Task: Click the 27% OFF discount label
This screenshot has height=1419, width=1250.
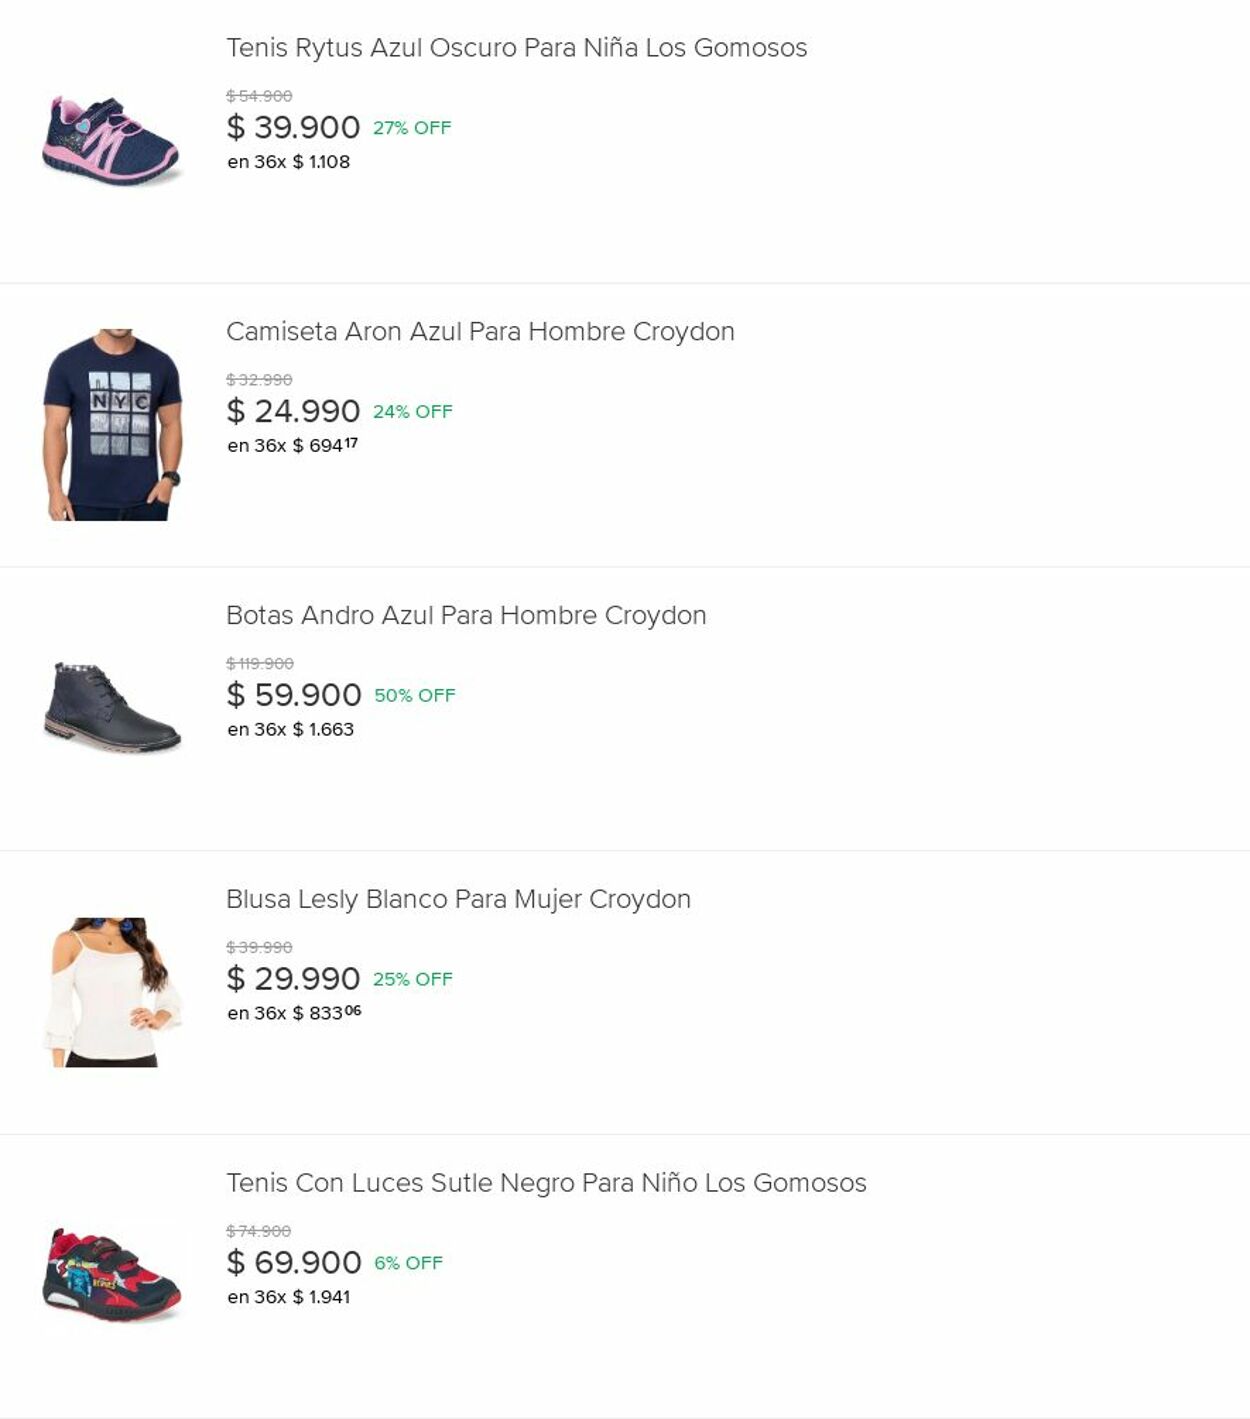Action: (412, 128)
